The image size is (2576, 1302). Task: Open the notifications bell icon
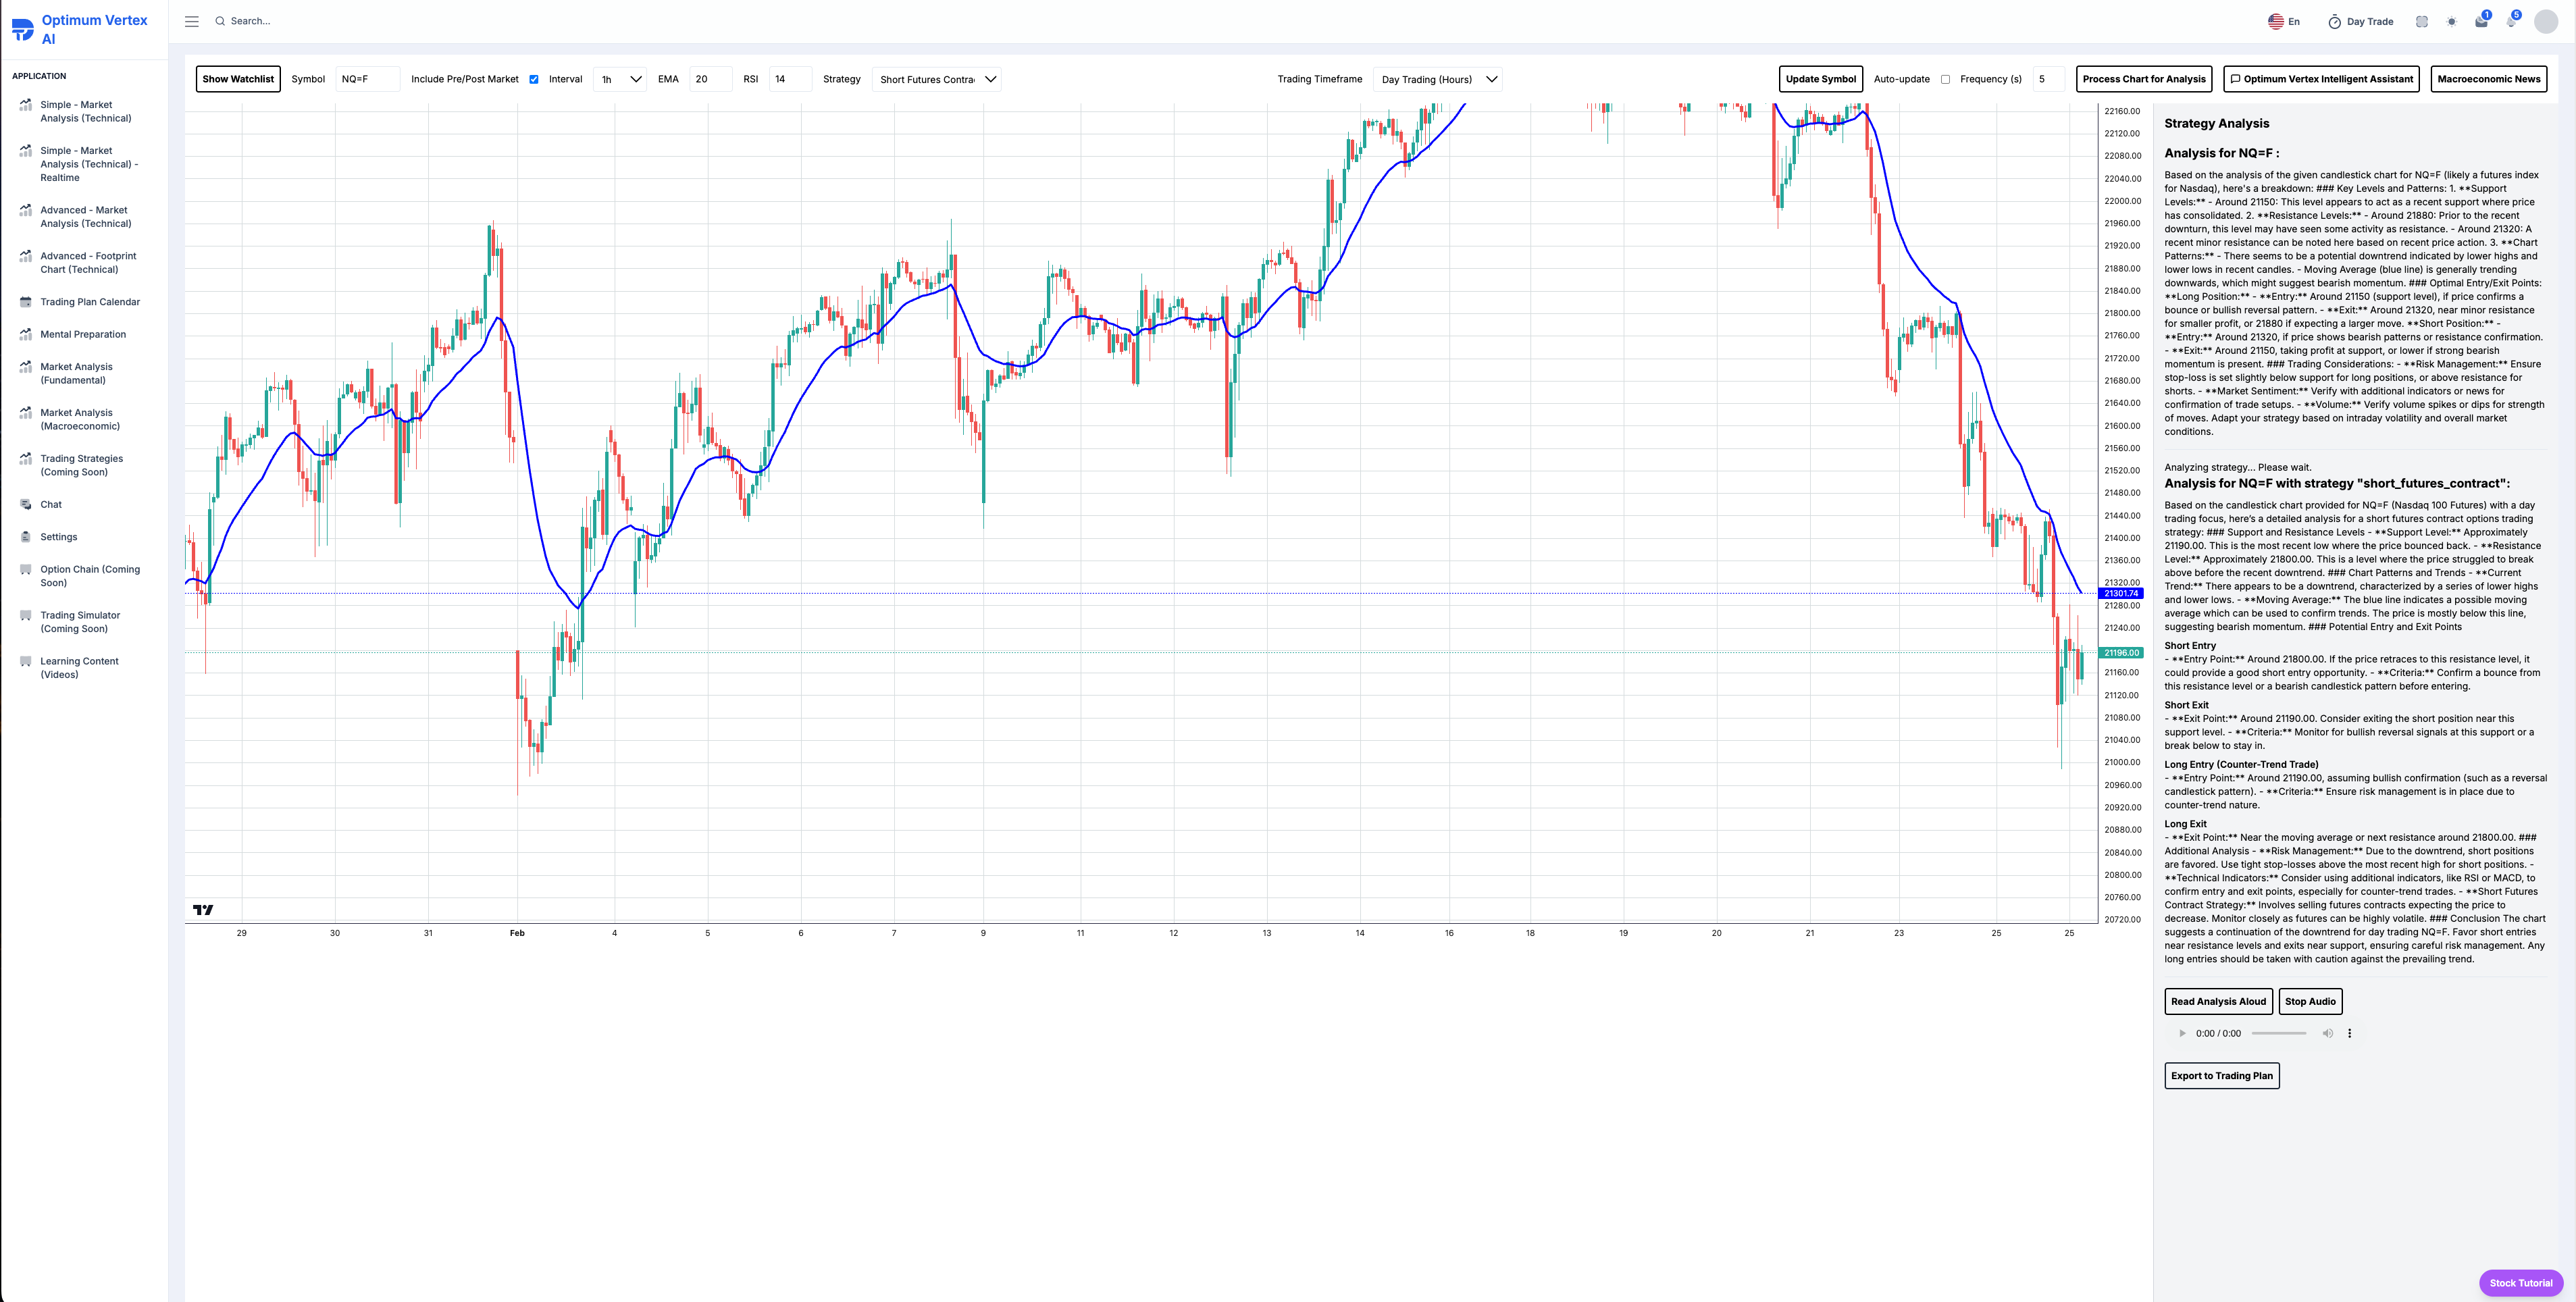[x=2511, y=22]
